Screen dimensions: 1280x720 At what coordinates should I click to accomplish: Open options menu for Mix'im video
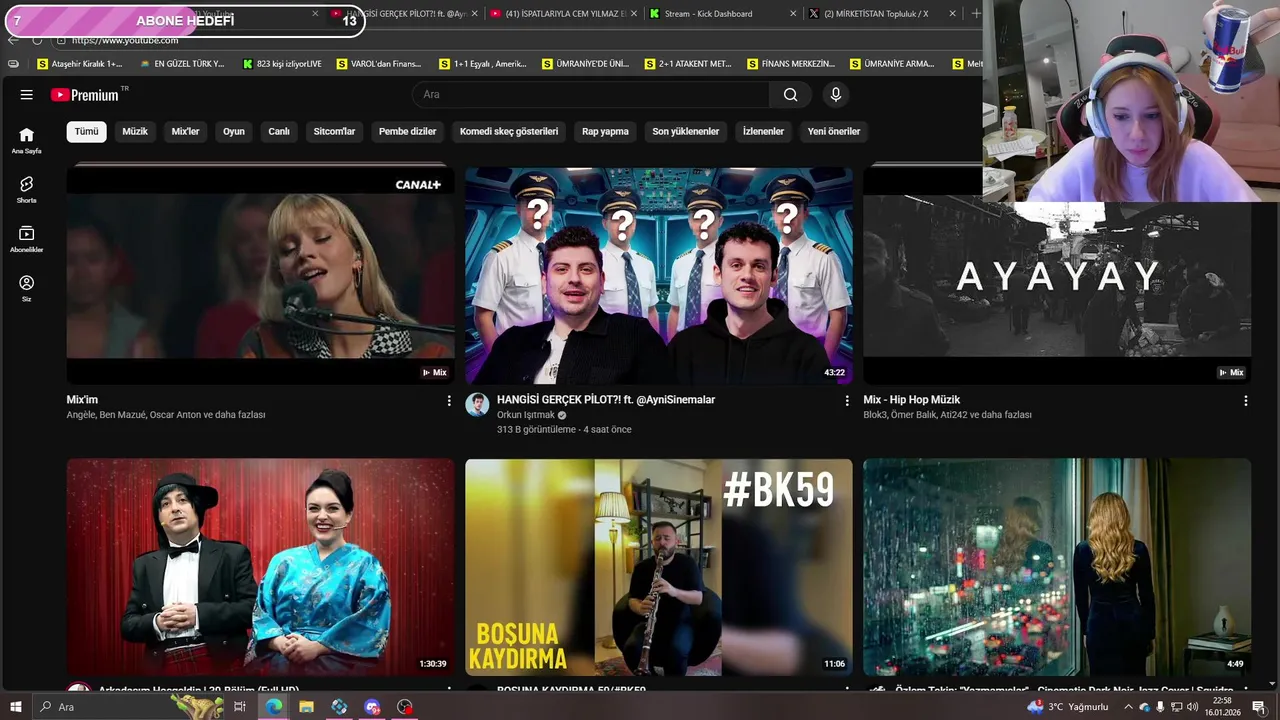(448, 400)
